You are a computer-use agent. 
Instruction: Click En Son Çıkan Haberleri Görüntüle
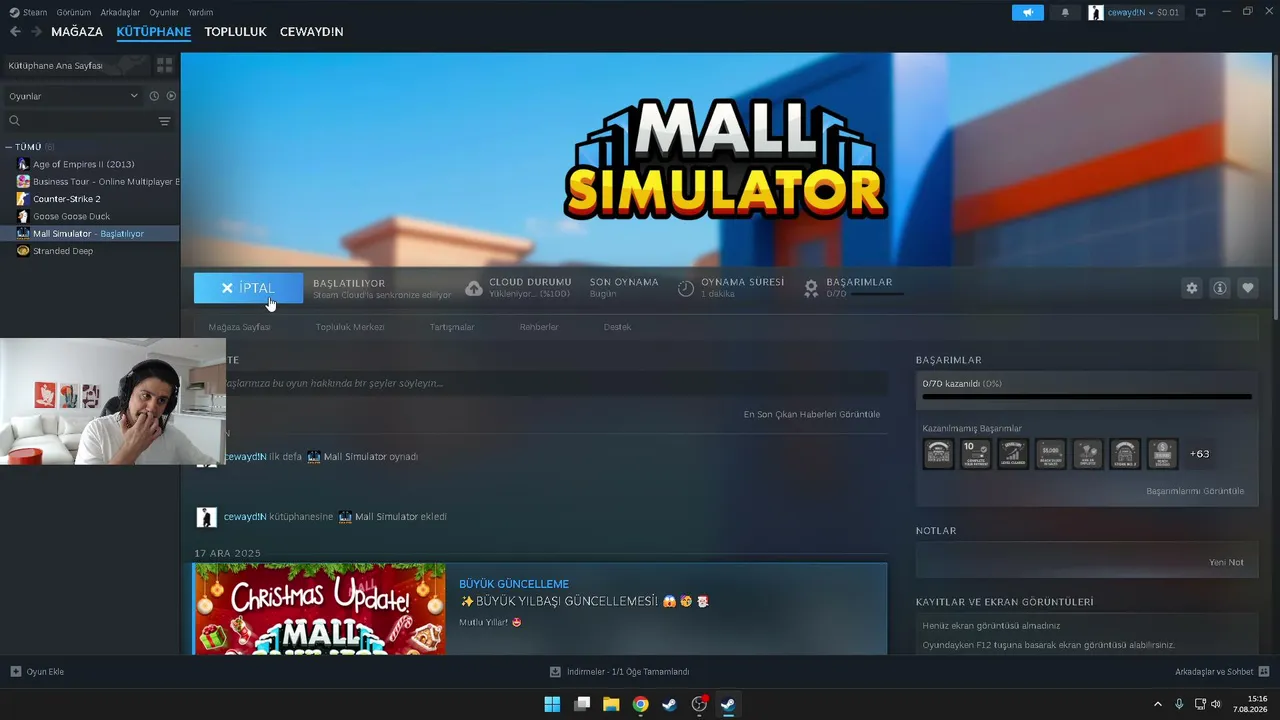(812, 414)
